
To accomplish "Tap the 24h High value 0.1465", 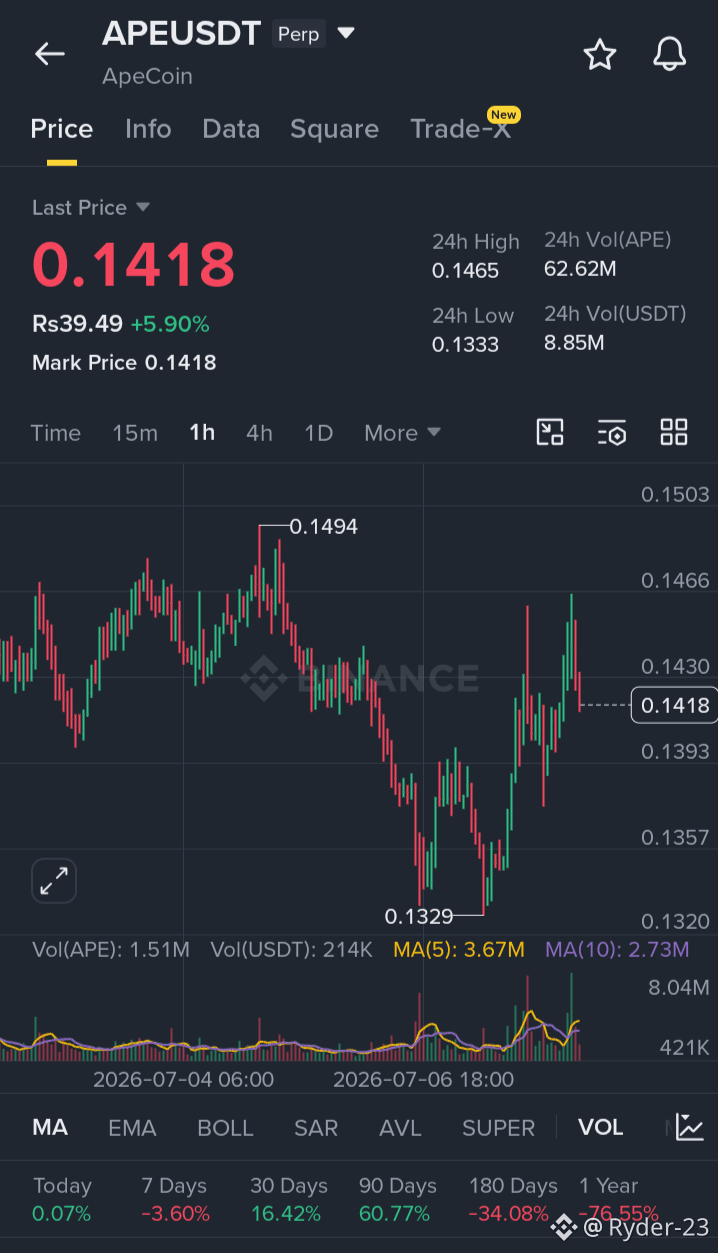I will coord(465,271).
